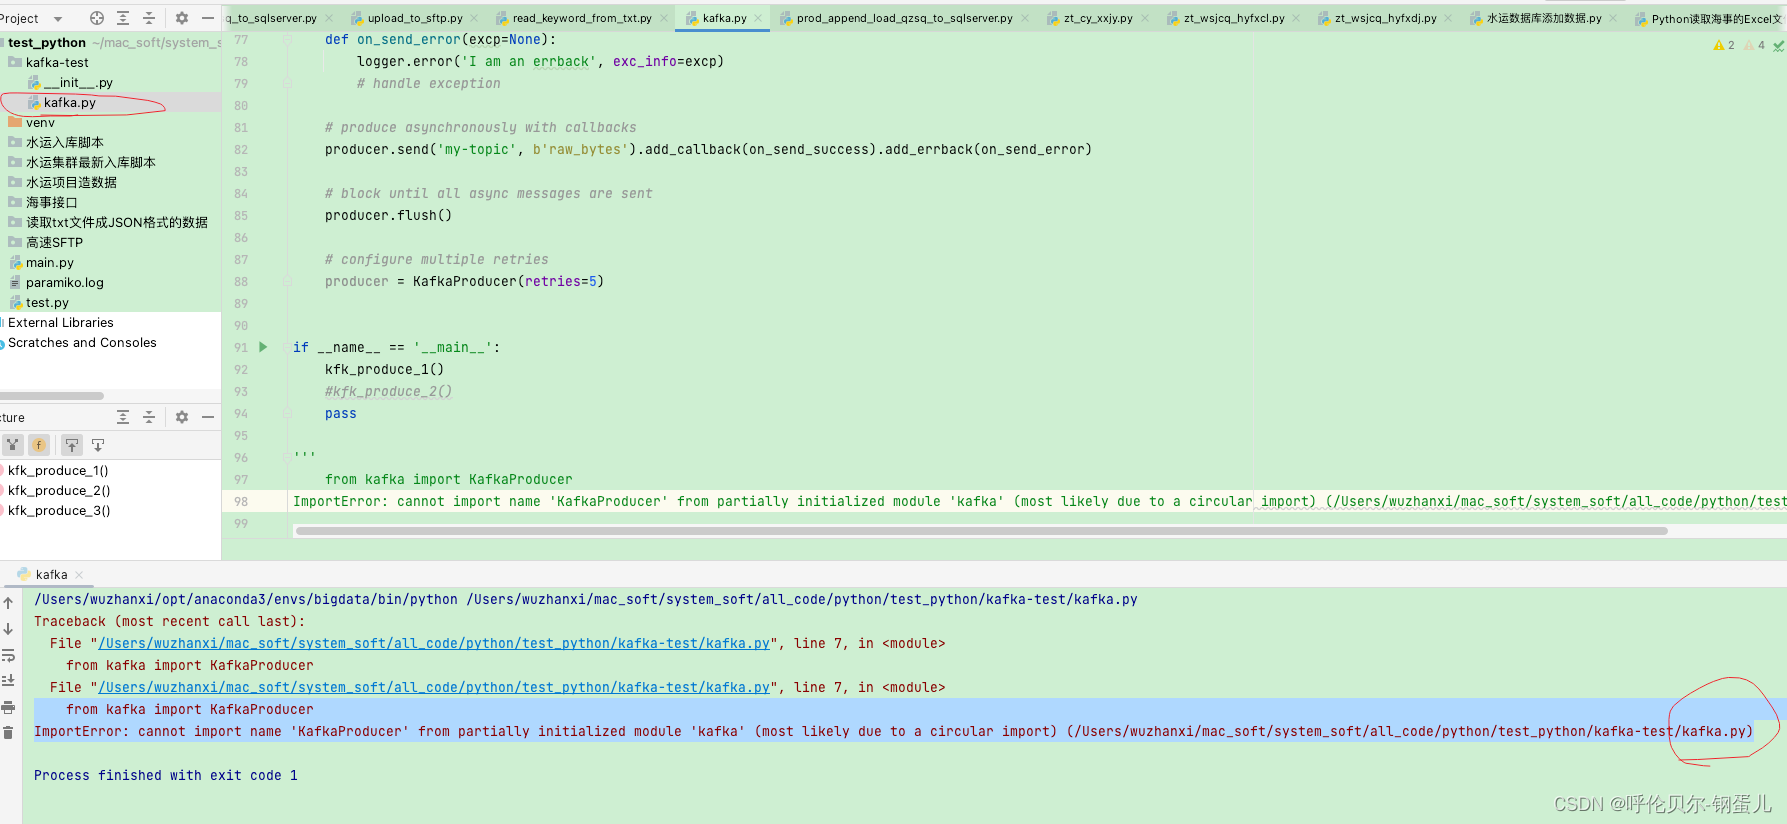Select 读取txt文件成JSON格式的数据 folder
Image resolution: width=1787 pixels, height=824 pixels.
(116, 222)
